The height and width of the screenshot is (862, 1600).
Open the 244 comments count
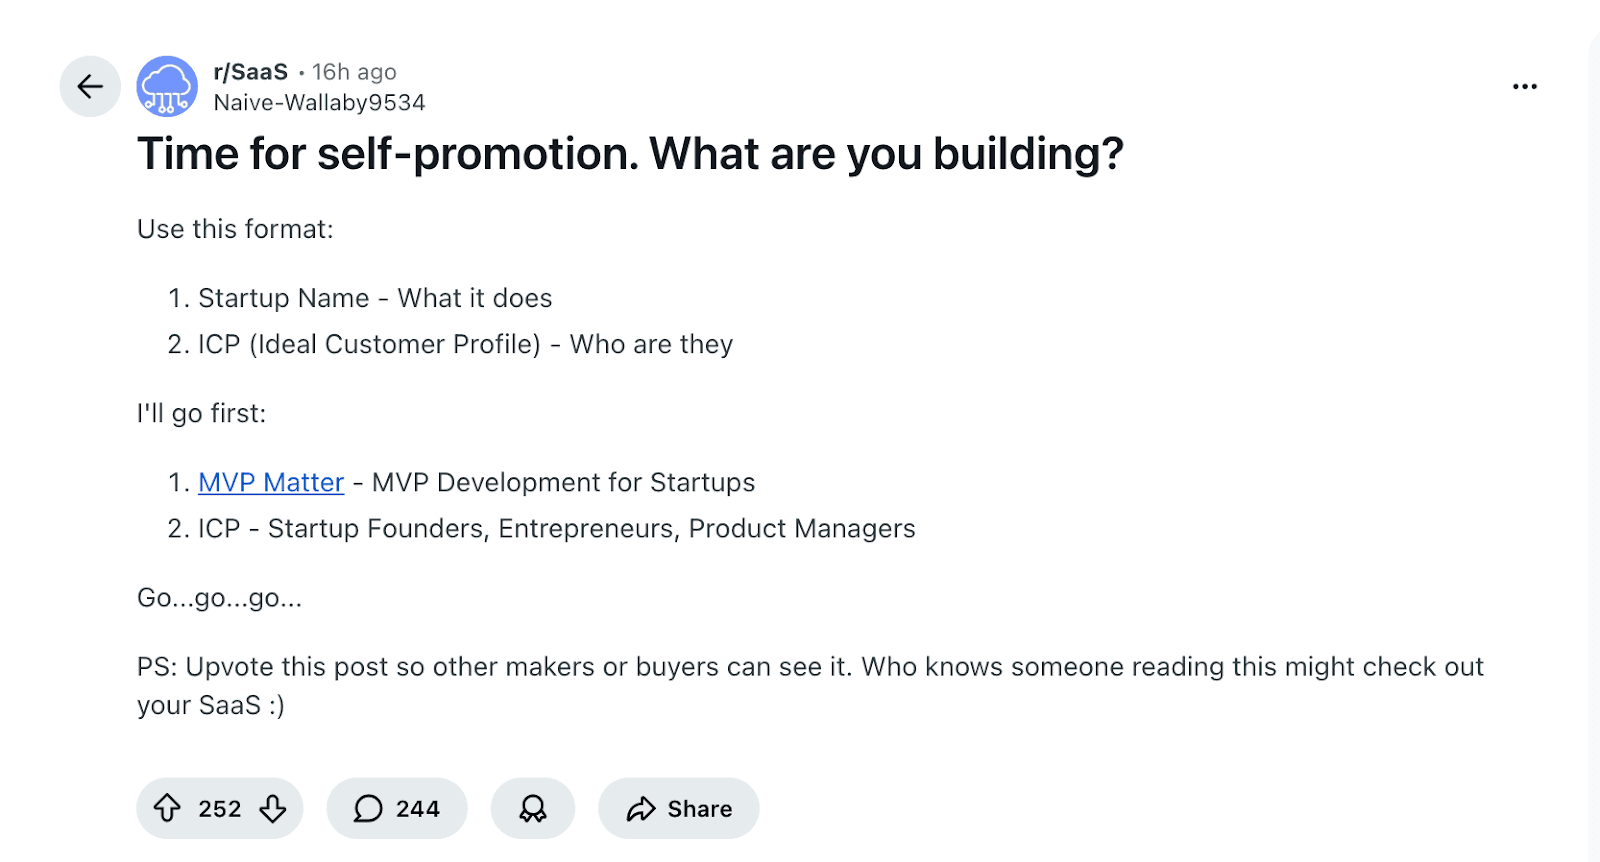click(x=417, y=808)
